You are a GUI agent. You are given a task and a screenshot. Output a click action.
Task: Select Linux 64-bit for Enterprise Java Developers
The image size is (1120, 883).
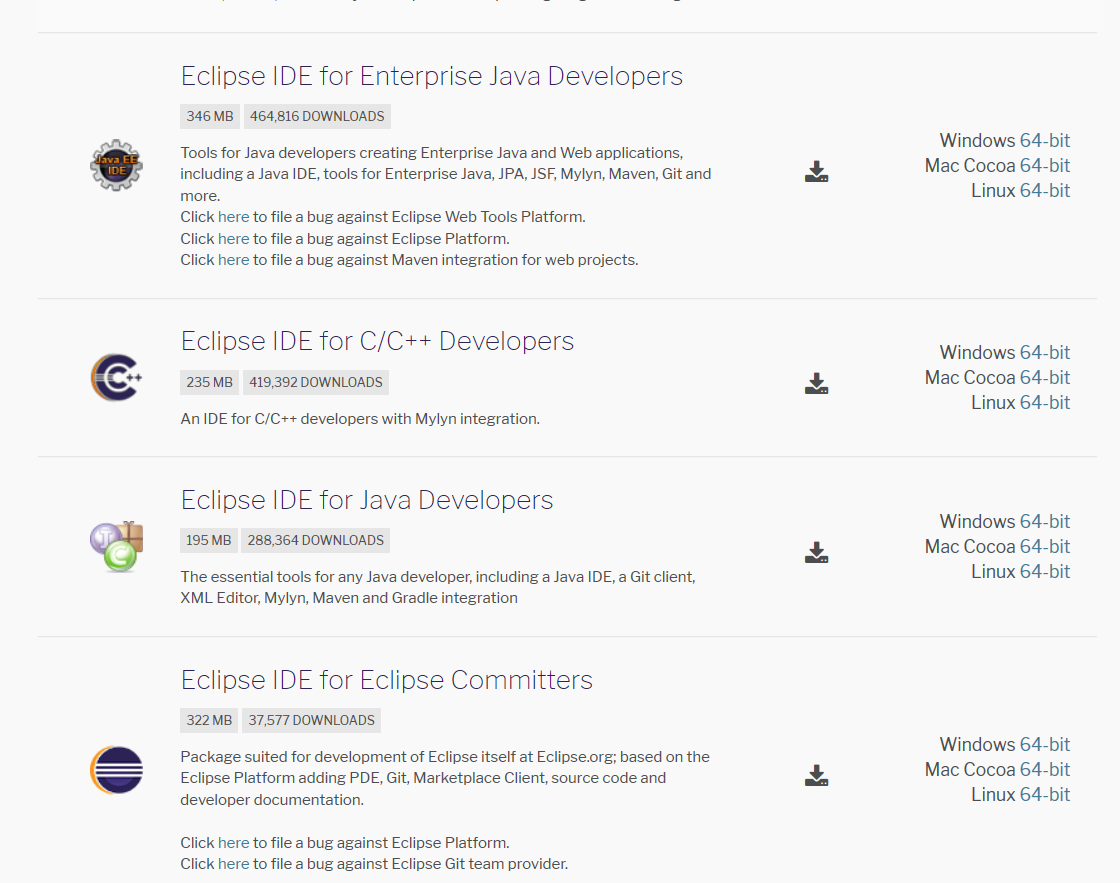[x=1044, y=190]
